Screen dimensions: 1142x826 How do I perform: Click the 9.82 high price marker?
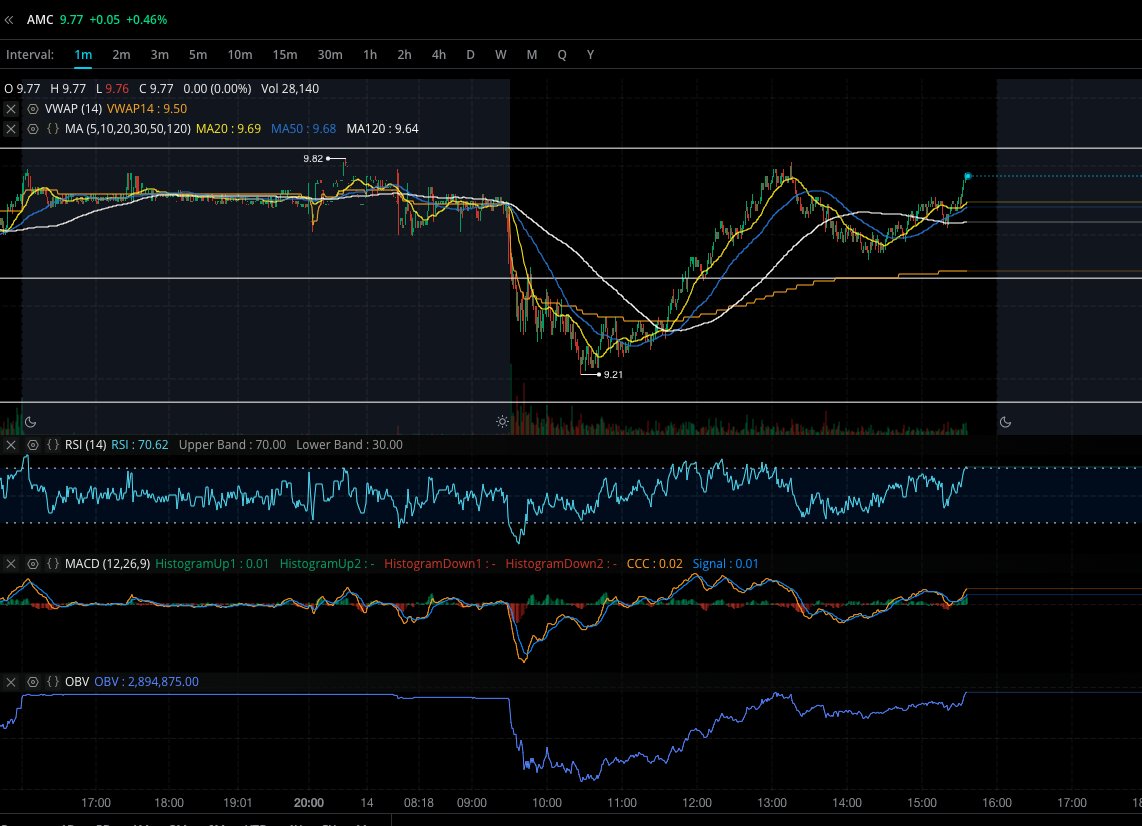(313, 158)
